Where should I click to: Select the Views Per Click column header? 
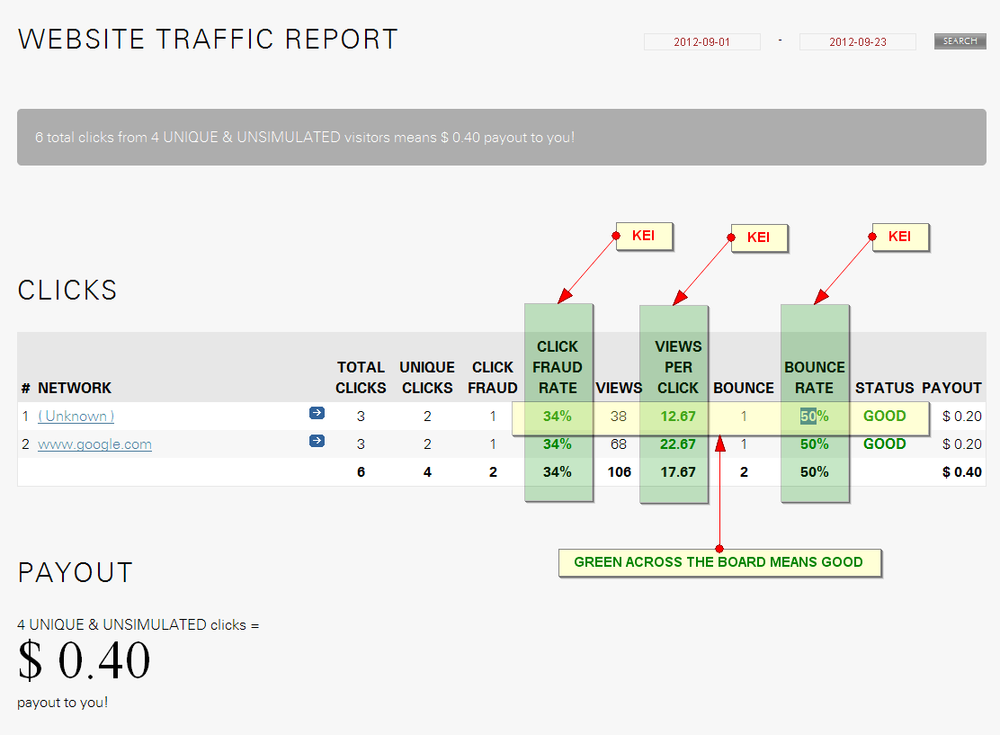(x=678, y=367)
